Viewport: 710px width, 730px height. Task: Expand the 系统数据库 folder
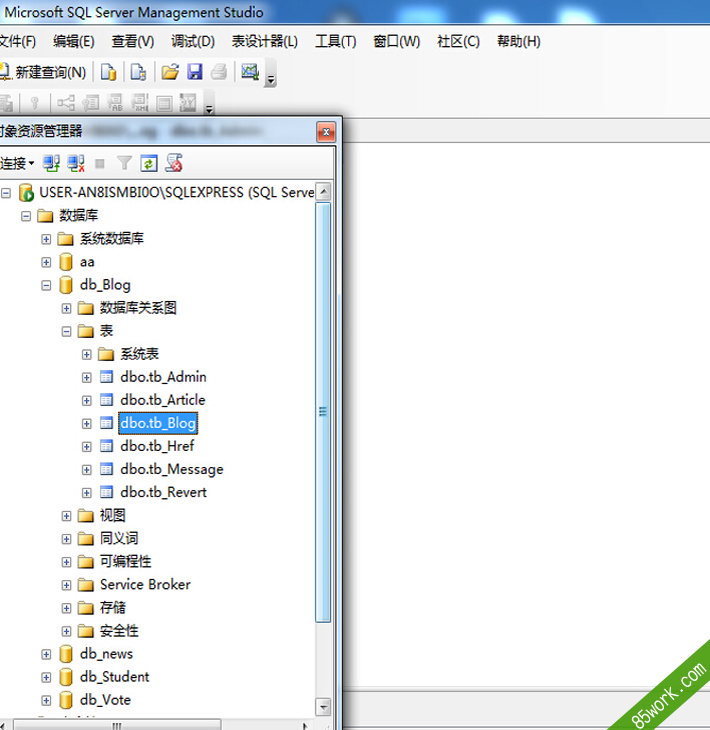(46, 239)
